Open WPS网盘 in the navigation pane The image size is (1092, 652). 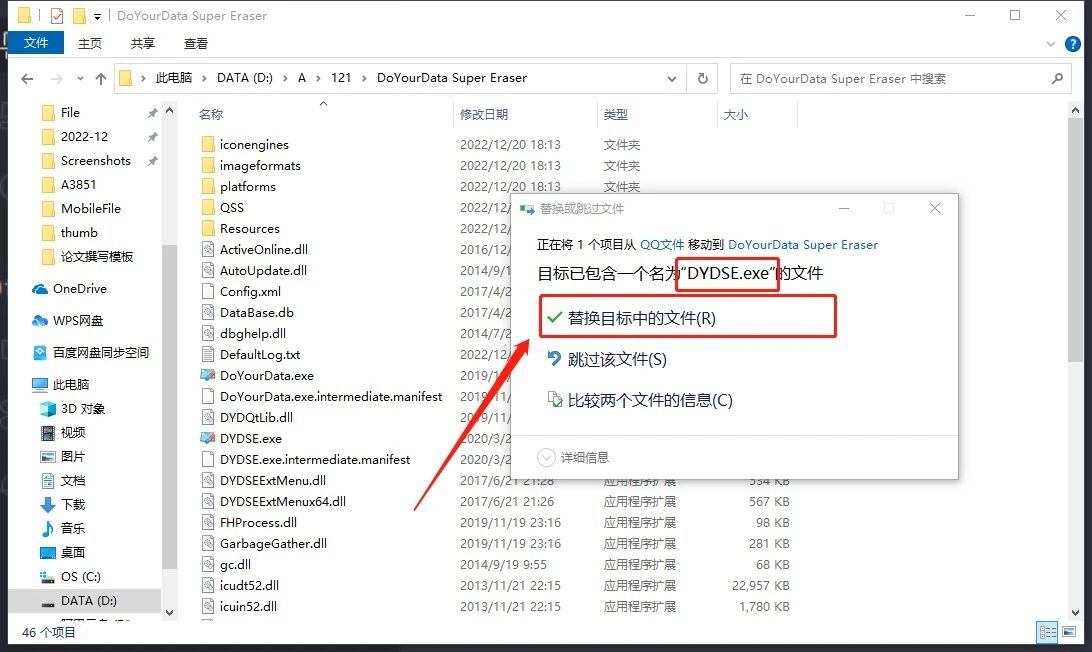click(77, 320)
